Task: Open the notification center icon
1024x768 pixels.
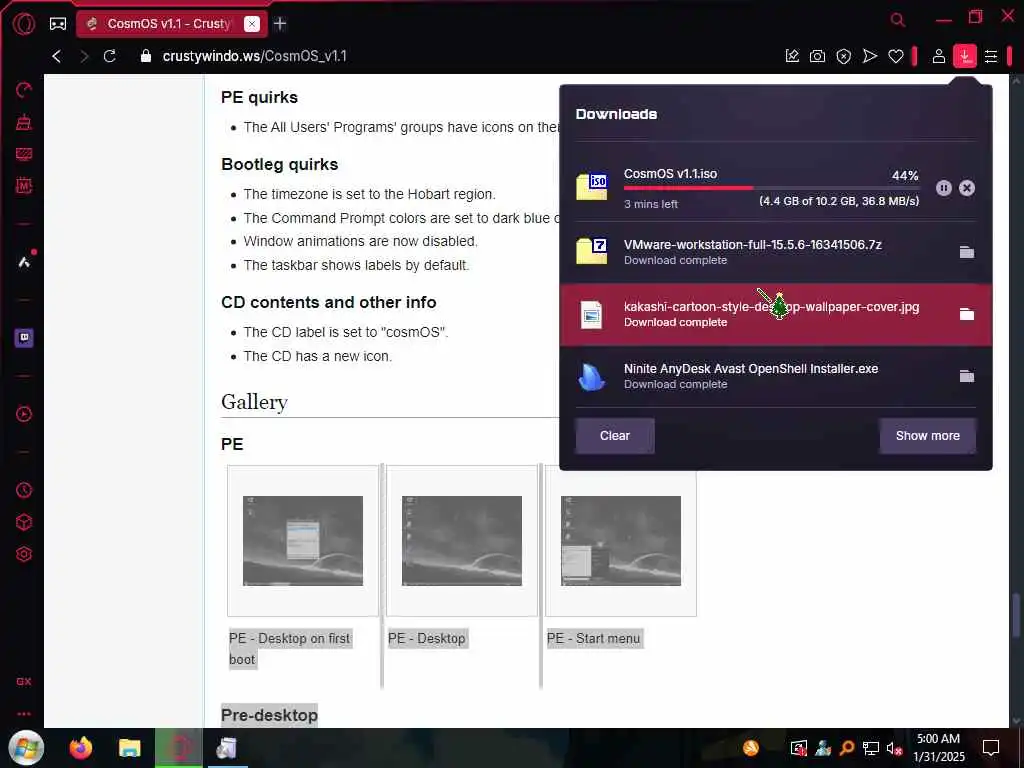Action: point(991,748)
